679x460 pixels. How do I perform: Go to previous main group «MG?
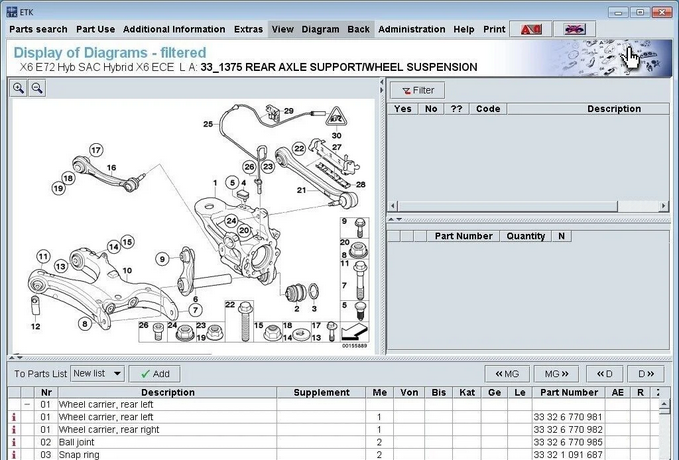[x=507, y=373]
